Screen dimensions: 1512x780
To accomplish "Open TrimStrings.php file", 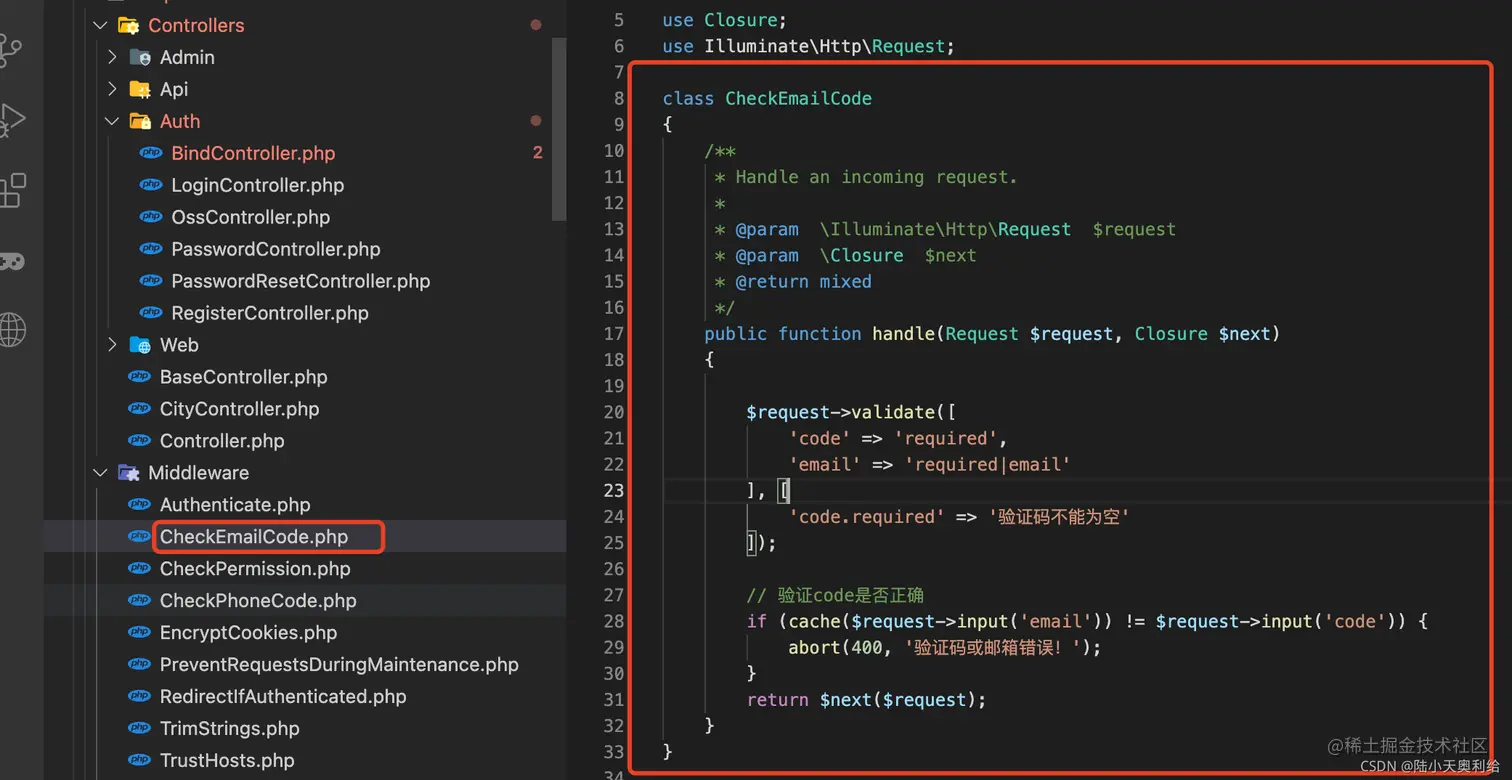I will [229, 729].
